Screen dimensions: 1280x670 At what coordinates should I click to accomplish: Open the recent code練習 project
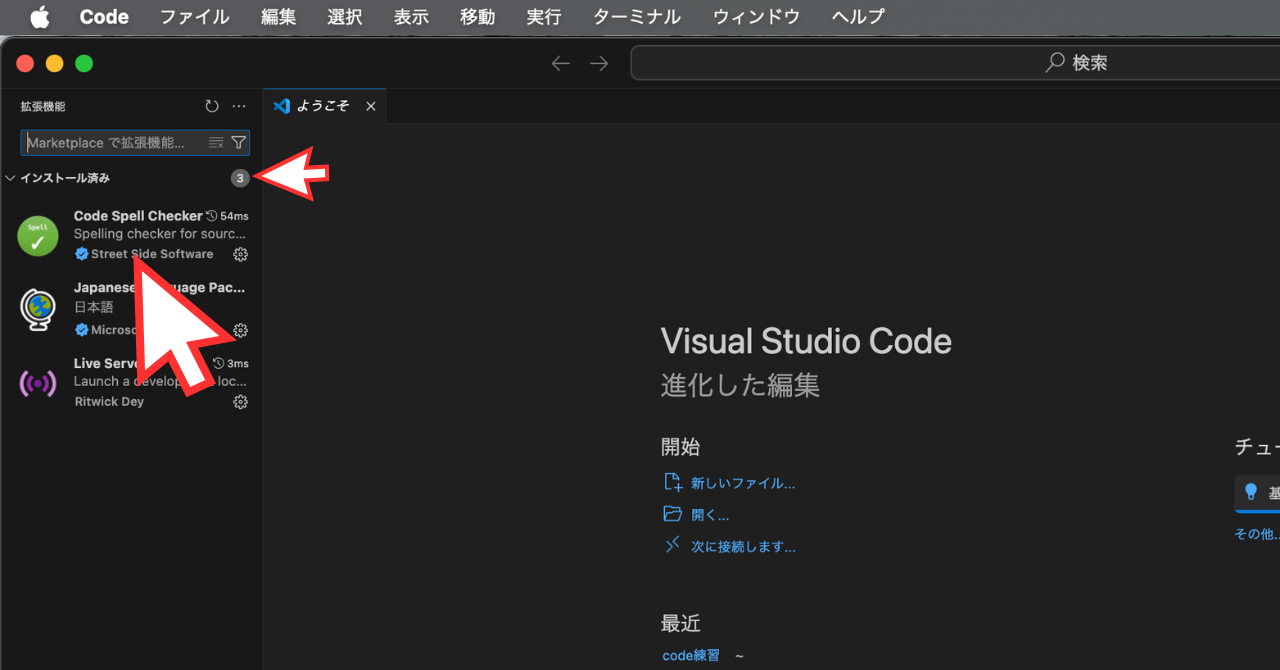[690, 655]
